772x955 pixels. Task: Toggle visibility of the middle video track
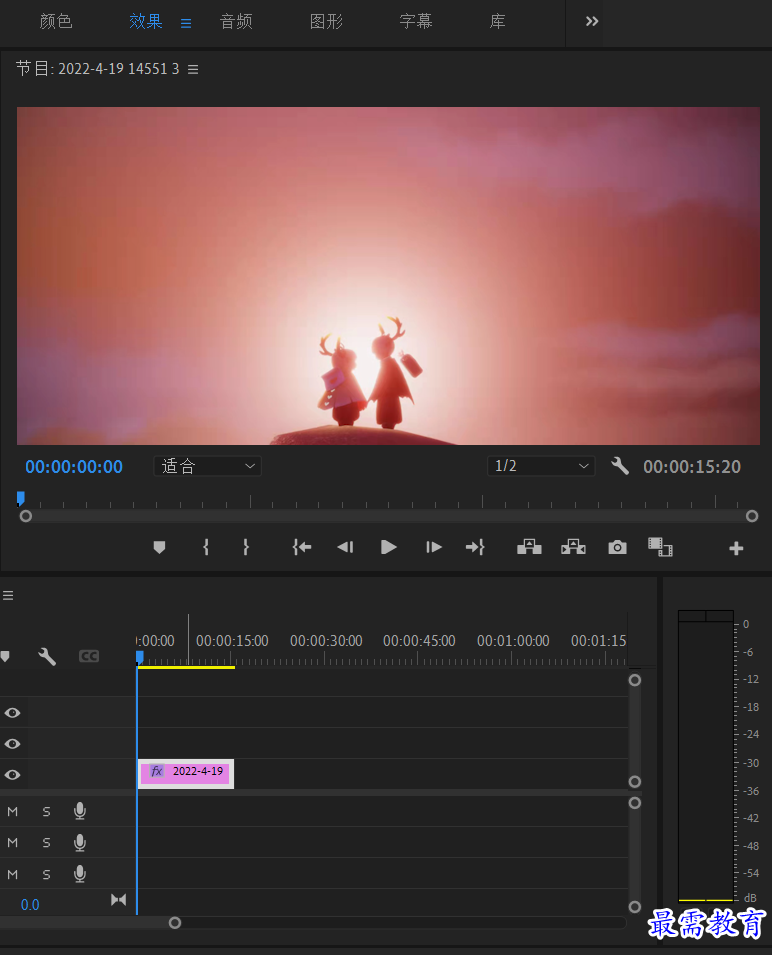[x=12, y=744]
